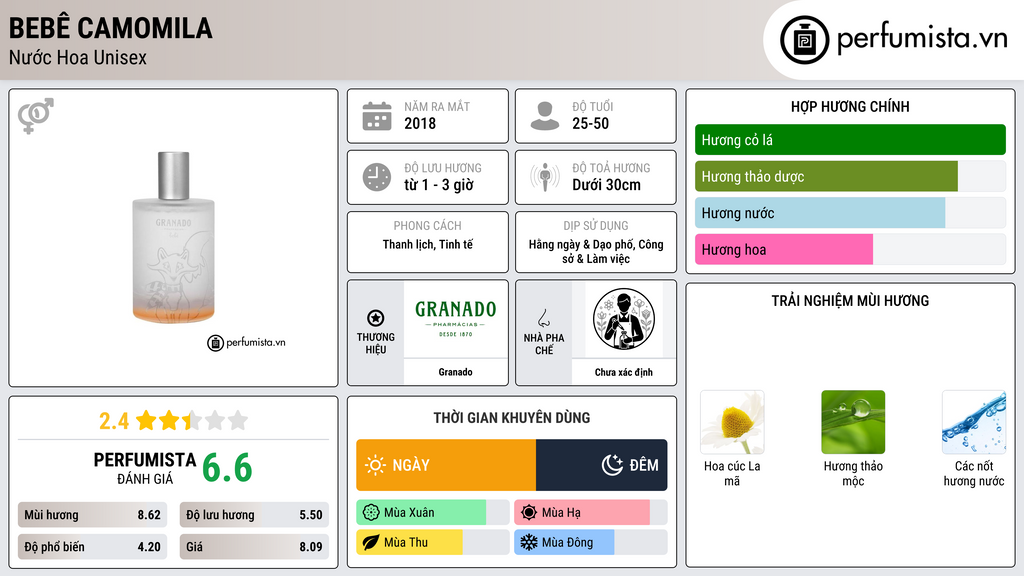1024x576 pixels.
Task: Click the BEBÊ CAMOMILA title
Action: coord(110,28)
